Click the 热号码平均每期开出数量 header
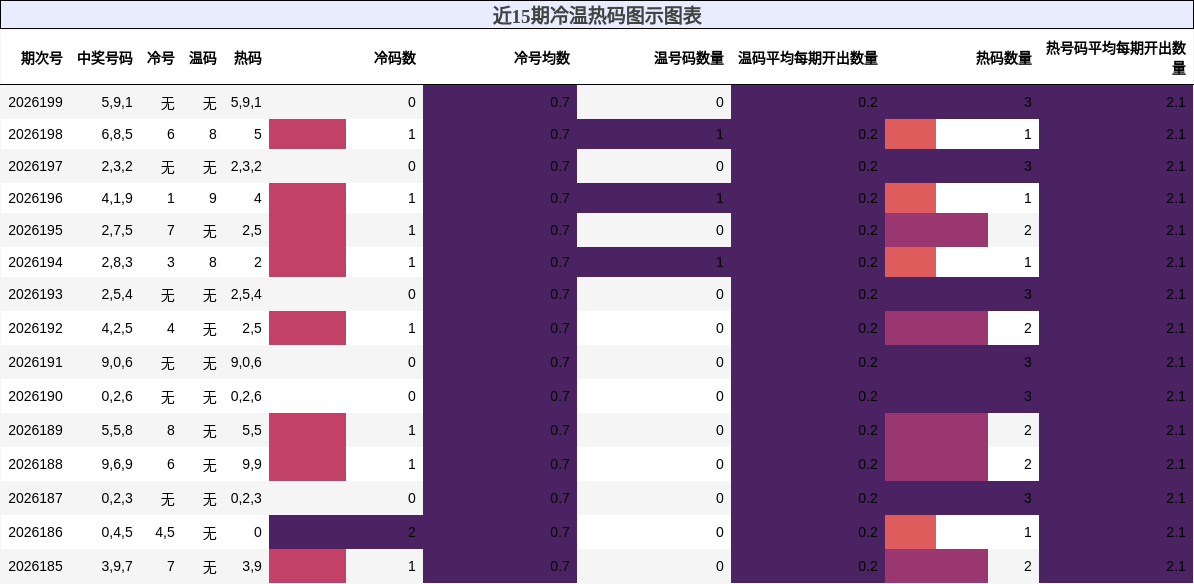The height and width of the screenshot is (584, 1194). [x=1116, y=58]
